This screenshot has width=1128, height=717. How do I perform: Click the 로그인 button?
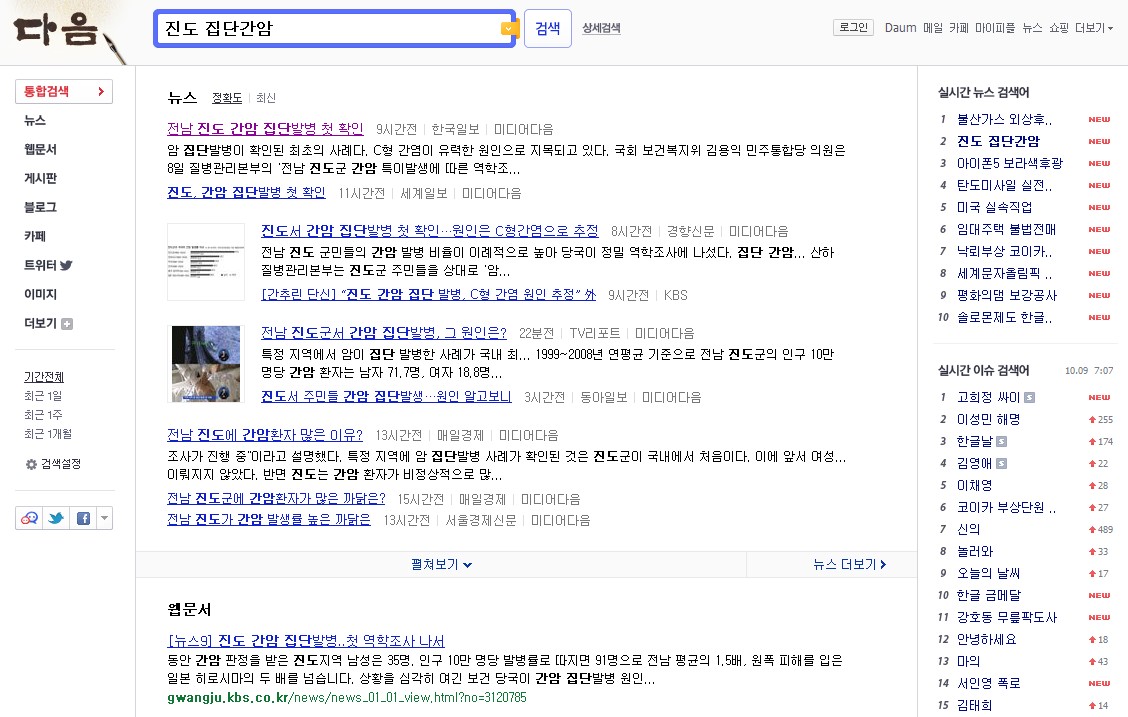click(x=853, y=27)
